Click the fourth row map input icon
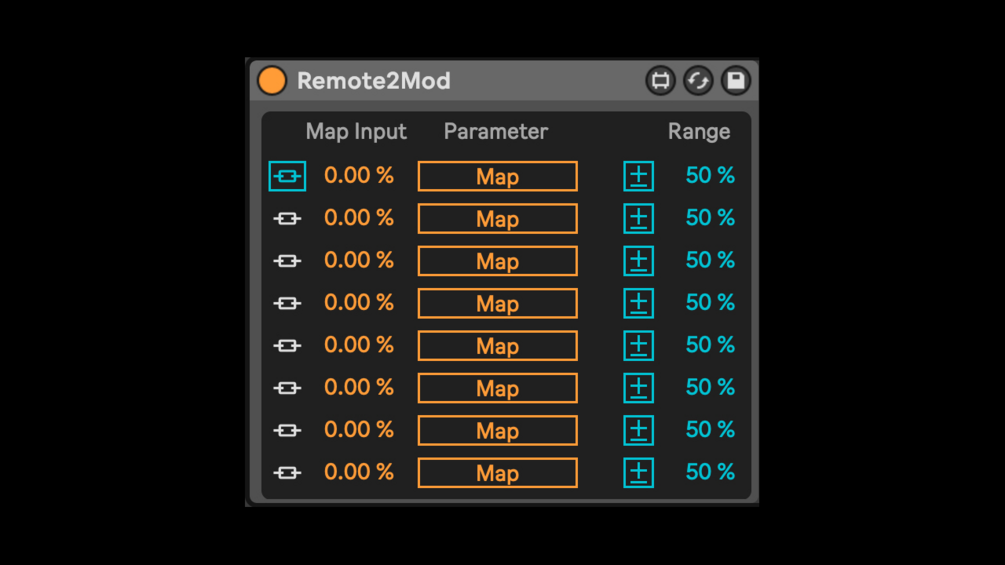The width and height of the screenshot is (1005, 565). coord(287,303)
